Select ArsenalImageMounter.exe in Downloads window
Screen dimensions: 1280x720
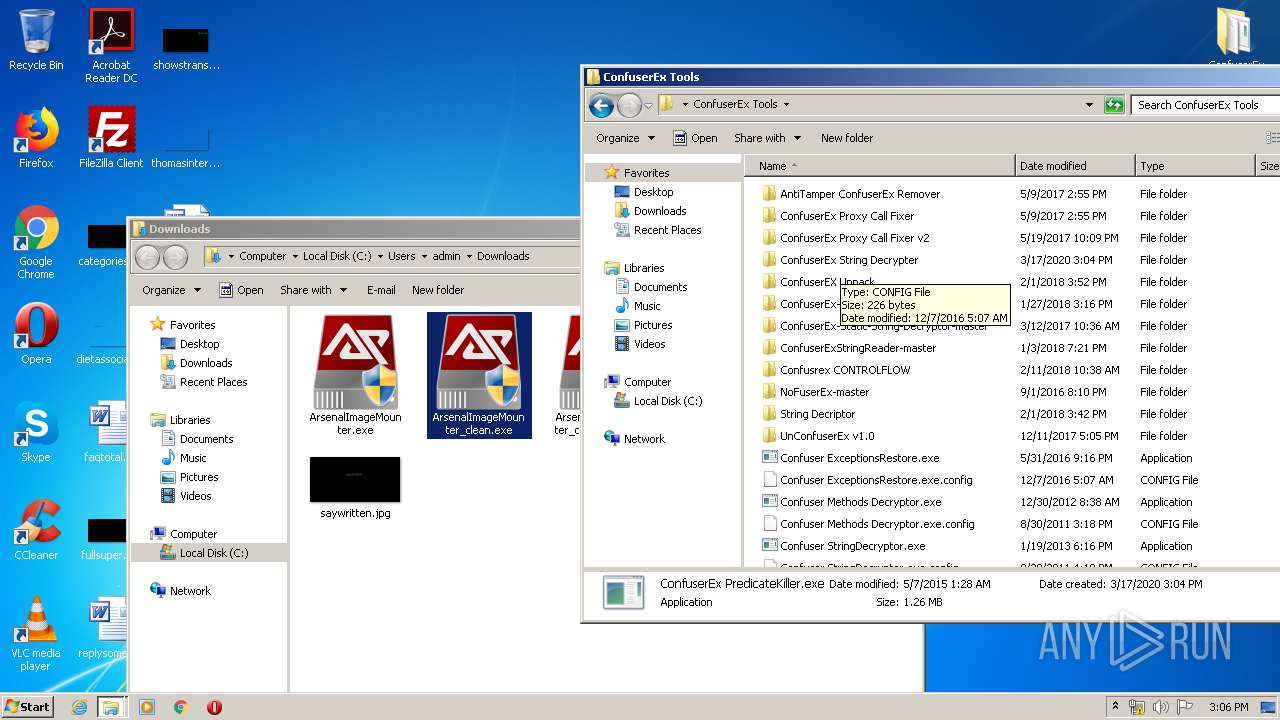click(355, 376)
